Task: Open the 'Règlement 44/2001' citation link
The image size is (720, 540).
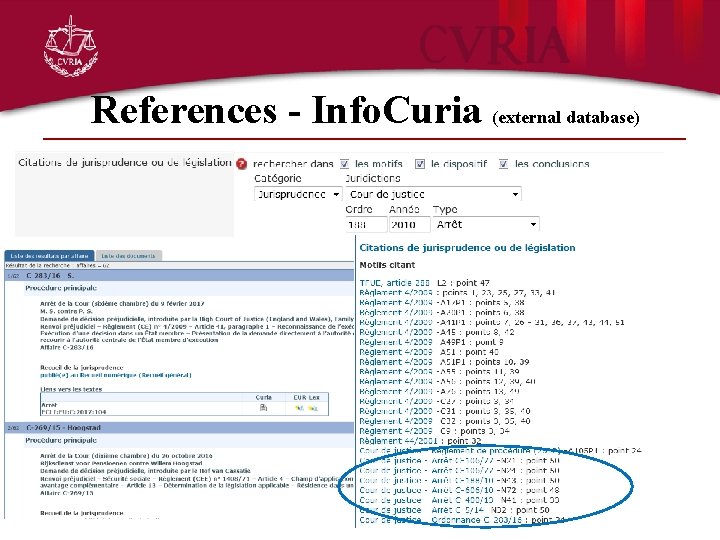Action: [x=398, y=441]
